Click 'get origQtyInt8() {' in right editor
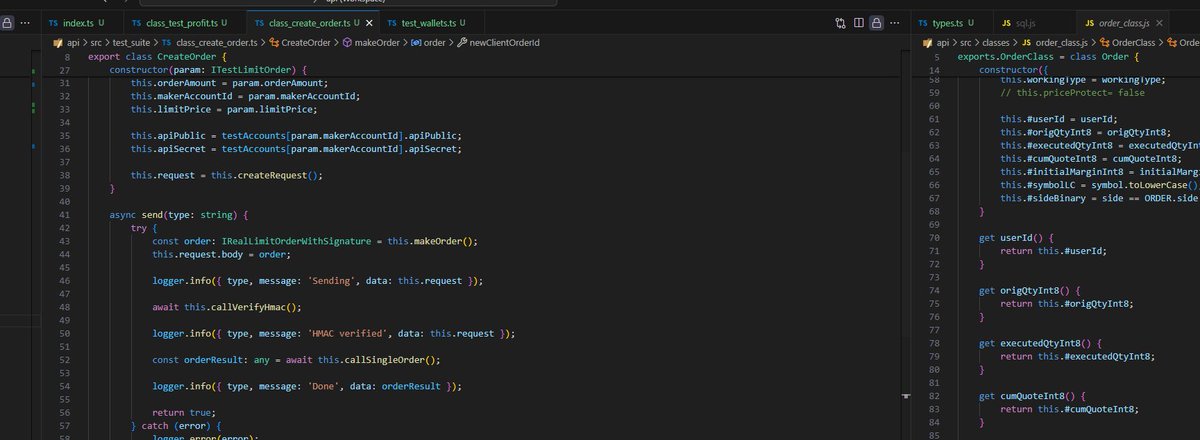Image resolution: width=1200 pixels, height=440 pixels. 1032,290
